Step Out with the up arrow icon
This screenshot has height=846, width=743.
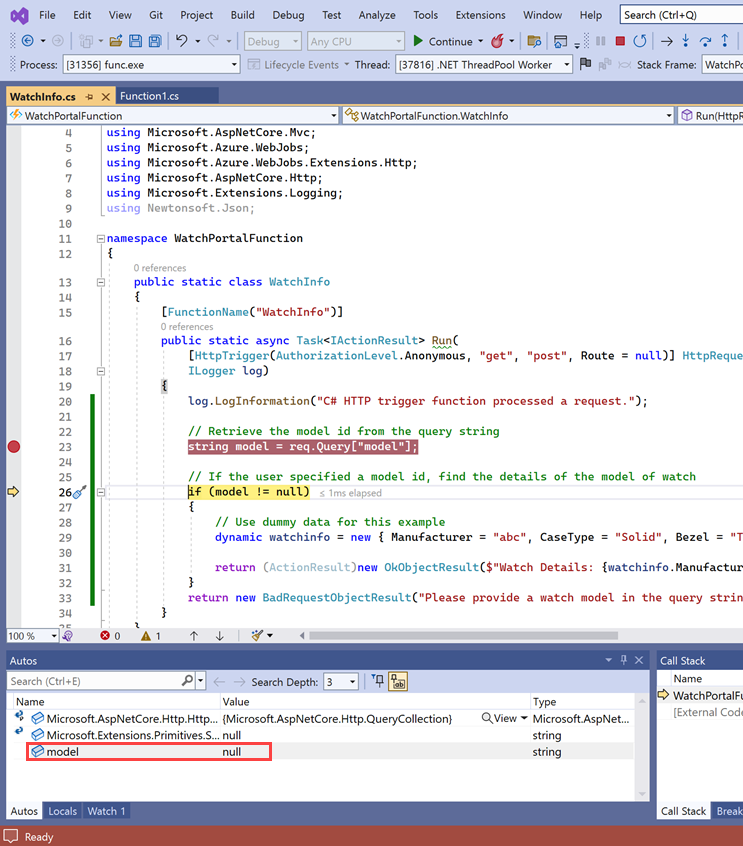click(725, 41)
